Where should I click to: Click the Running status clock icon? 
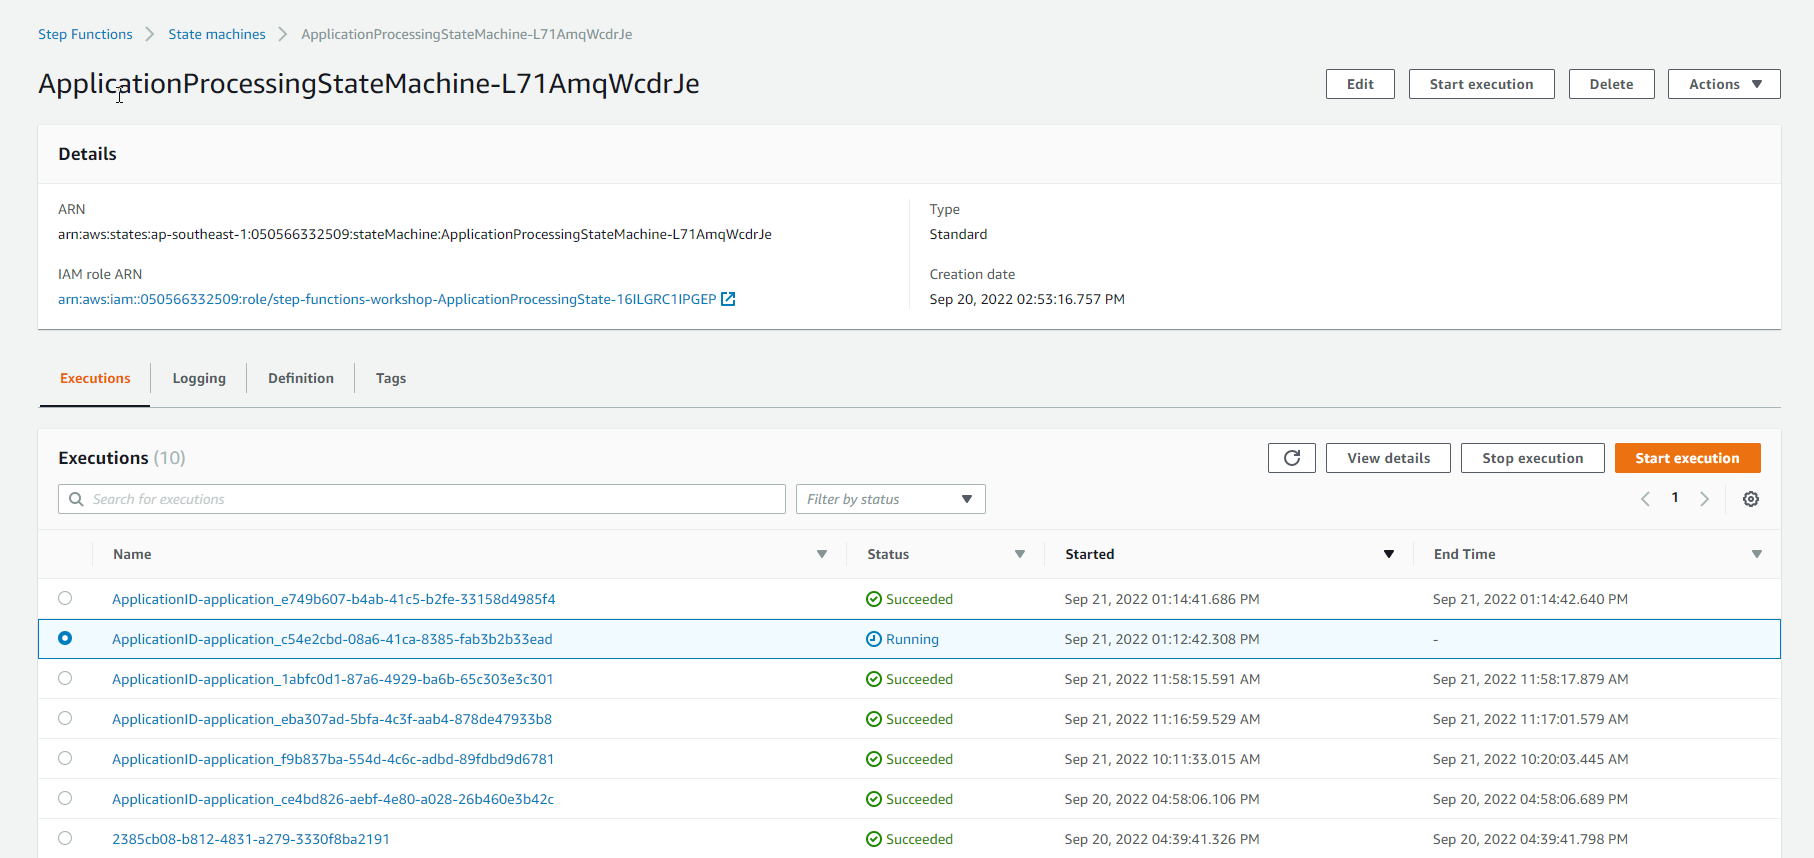tap(874, 639)
